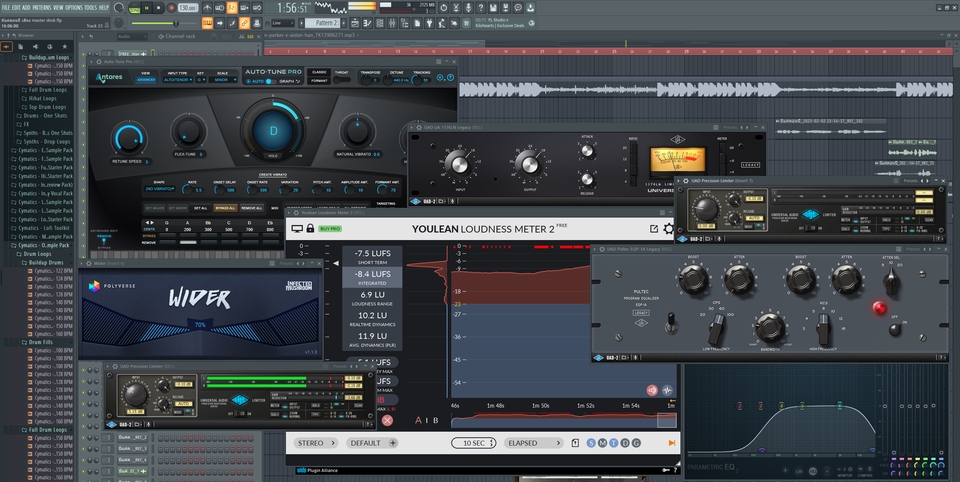Open the PATTERNS menu
The height and width of the screenshot is (482, 960).
[42, 7]
